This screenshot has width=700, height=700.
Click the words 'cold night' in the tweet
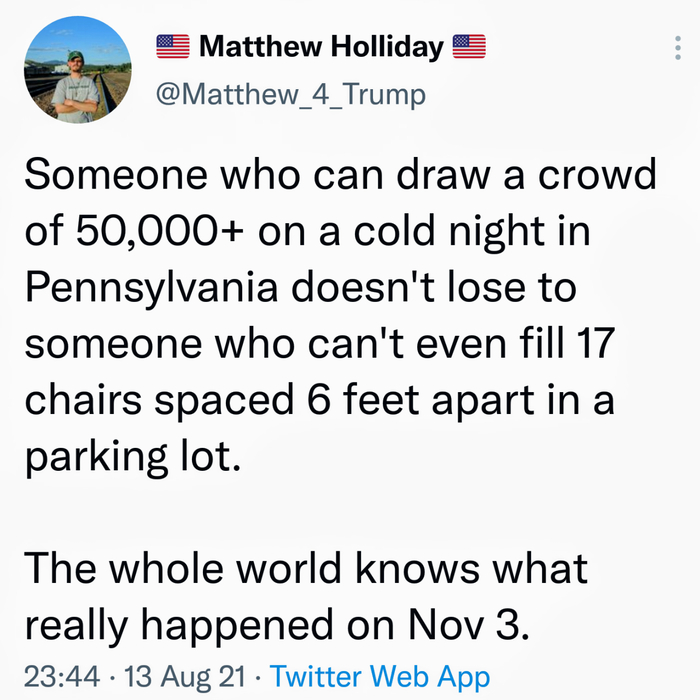point(446,233)
